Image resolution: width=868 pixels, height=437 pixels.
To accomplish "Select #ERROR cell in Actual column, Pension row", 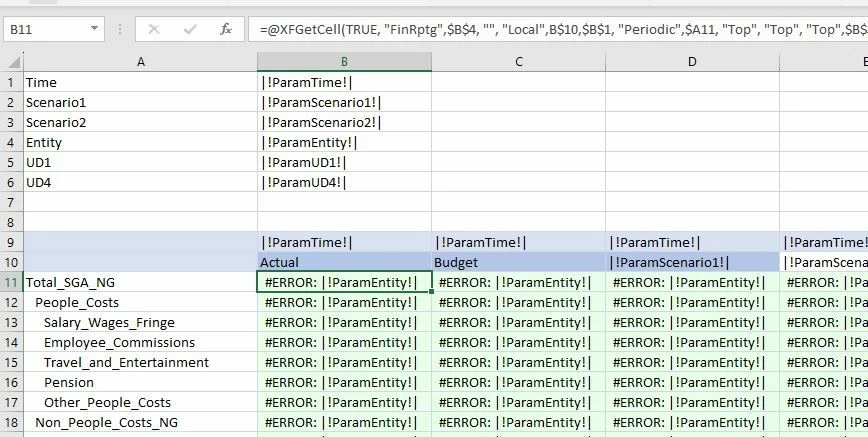I will click(x=344, y=382).
